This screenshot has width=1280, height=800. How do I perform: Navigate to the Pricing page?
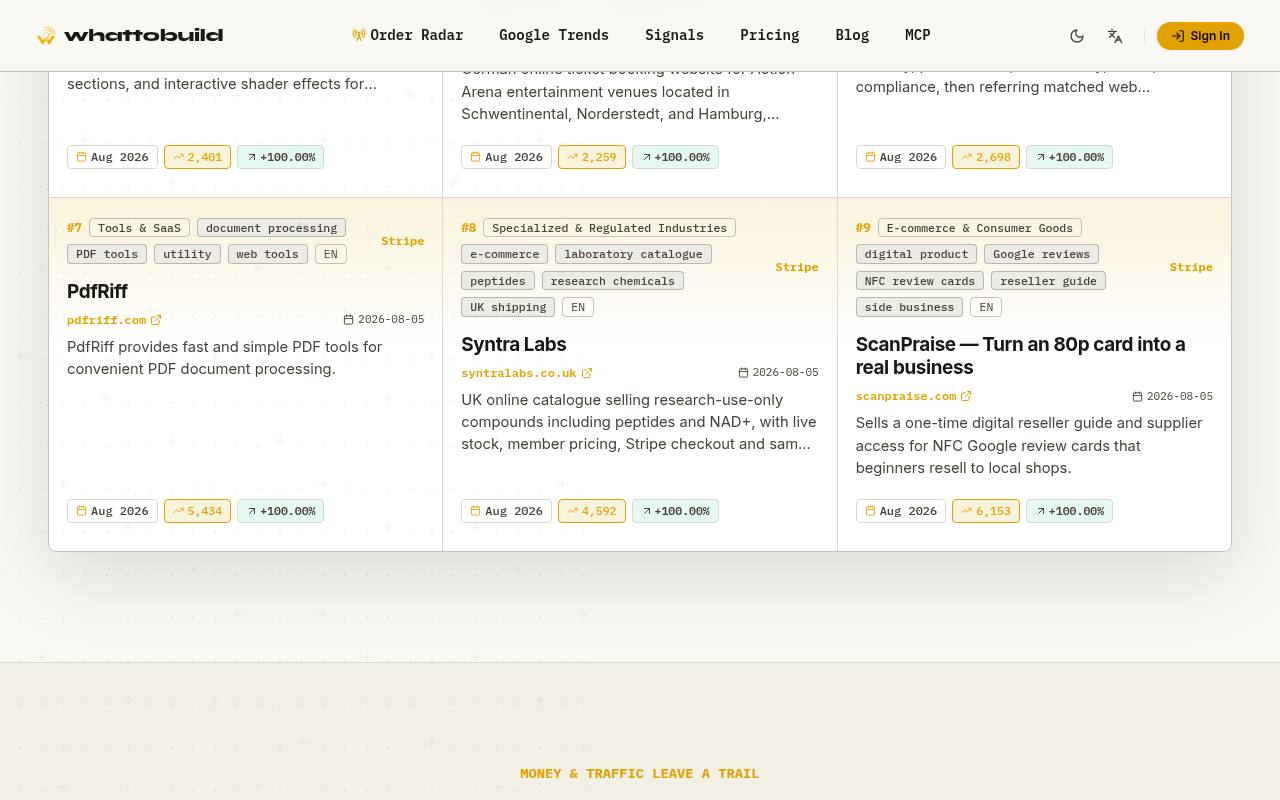pyautogui.click(x=769, y=35)
